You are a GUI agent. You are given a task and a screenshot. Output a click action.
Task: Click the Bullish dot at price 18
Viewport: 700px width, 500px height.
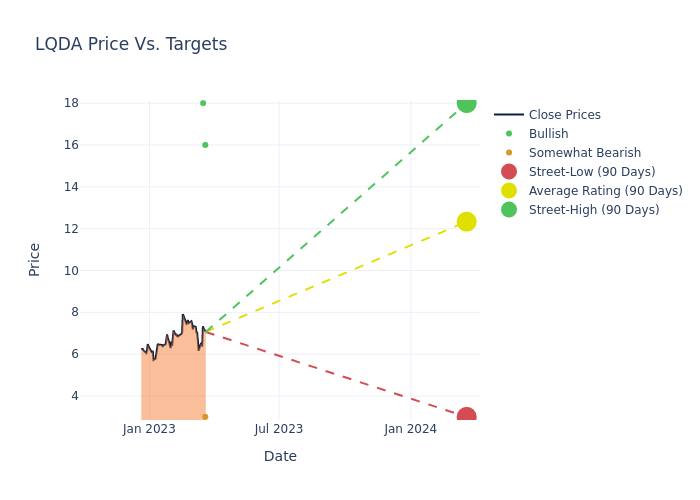[203, 103]
